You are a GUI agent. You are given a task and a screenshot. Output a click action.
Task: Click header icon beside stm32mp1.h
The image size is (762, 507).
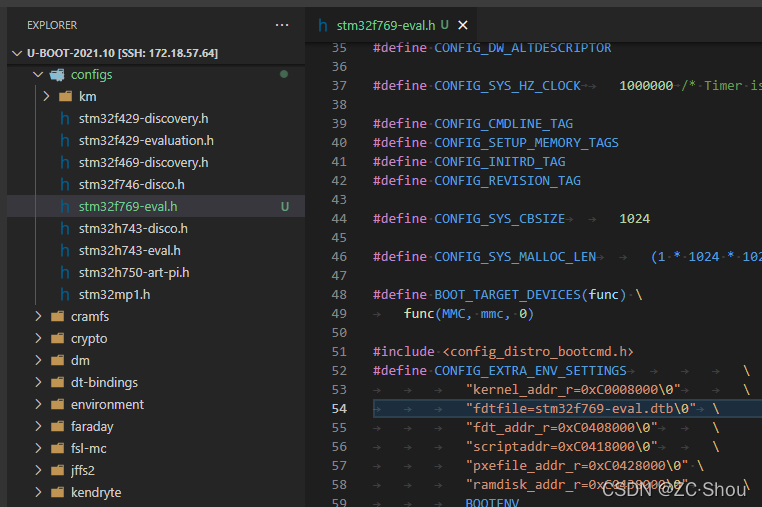pos(65,295)
